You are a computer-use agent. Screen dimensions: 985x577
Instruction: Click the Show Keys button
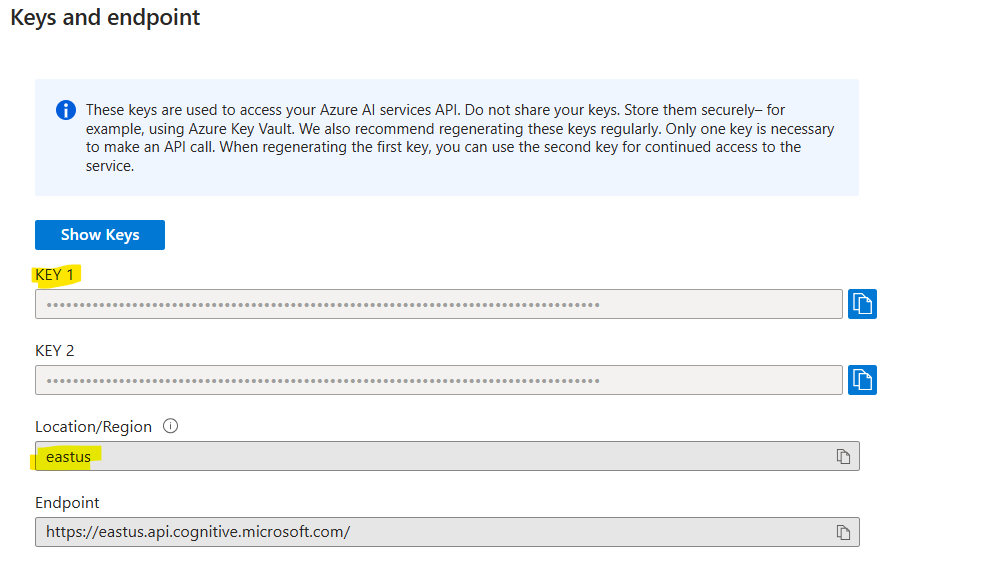tap(100, 235)
